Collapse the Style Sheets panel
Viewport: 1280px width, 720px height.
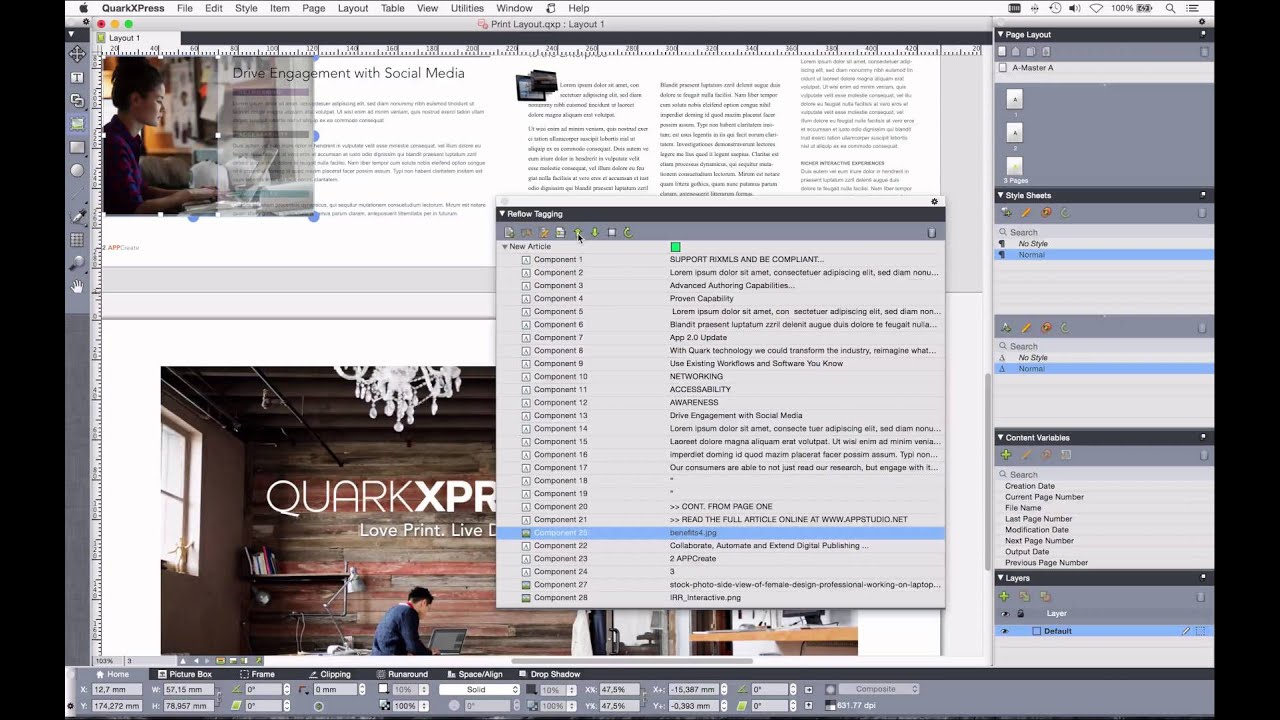coord(1000,196)
